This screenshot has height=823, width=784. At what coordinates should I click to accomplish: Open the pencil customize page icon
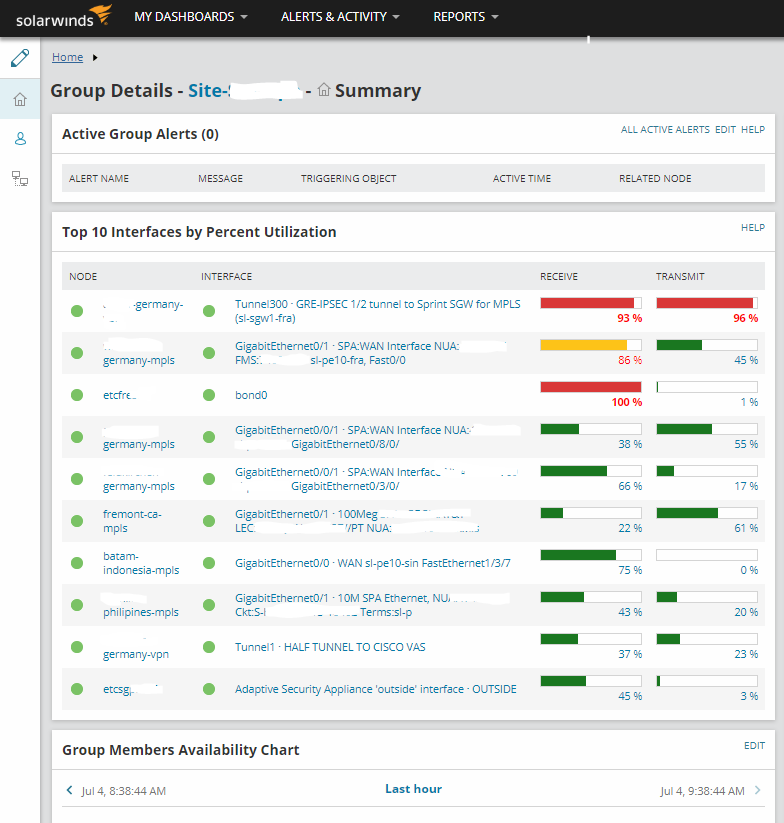[x=20, y=58]
